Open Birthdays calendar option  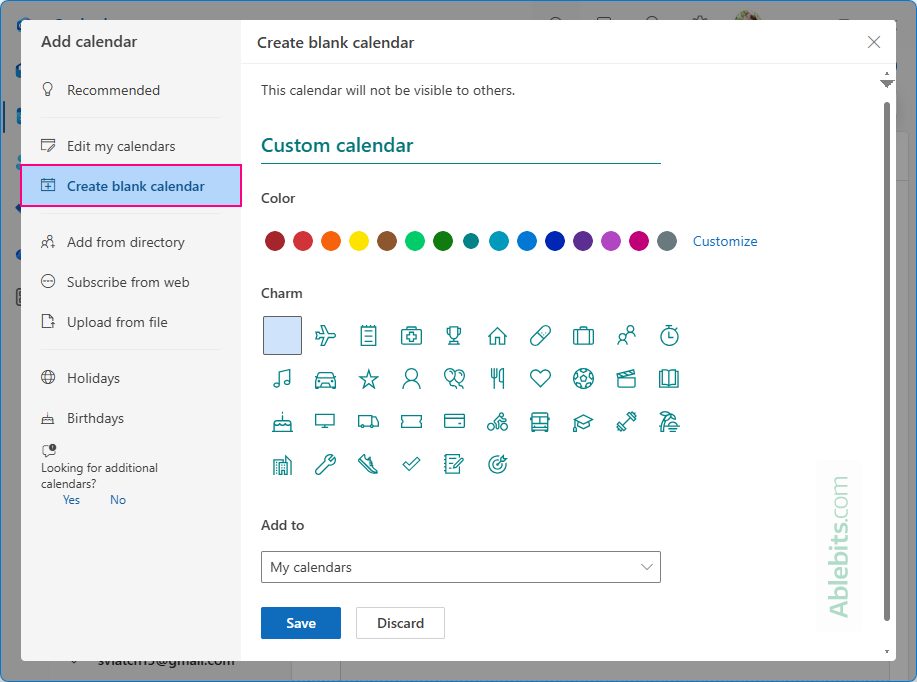[x=130, y=418]
